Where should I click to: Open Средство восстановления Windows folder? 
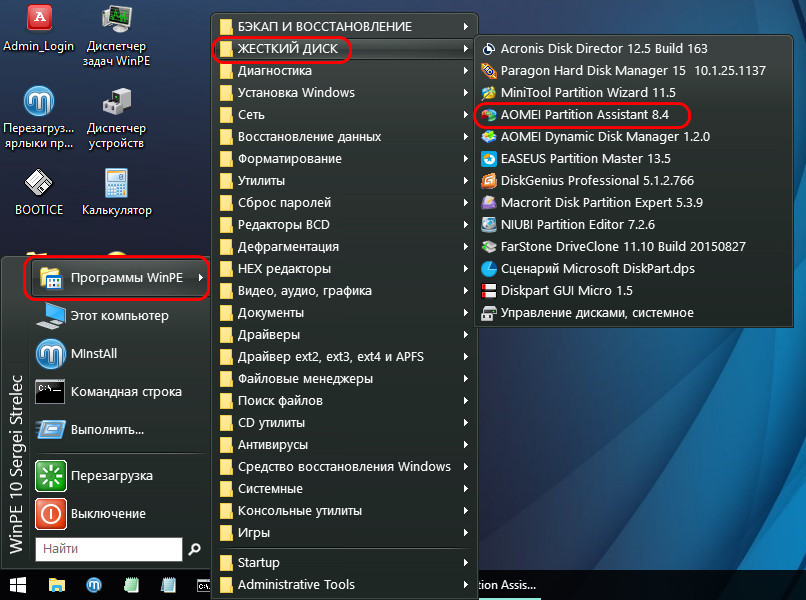coord(344,467)
